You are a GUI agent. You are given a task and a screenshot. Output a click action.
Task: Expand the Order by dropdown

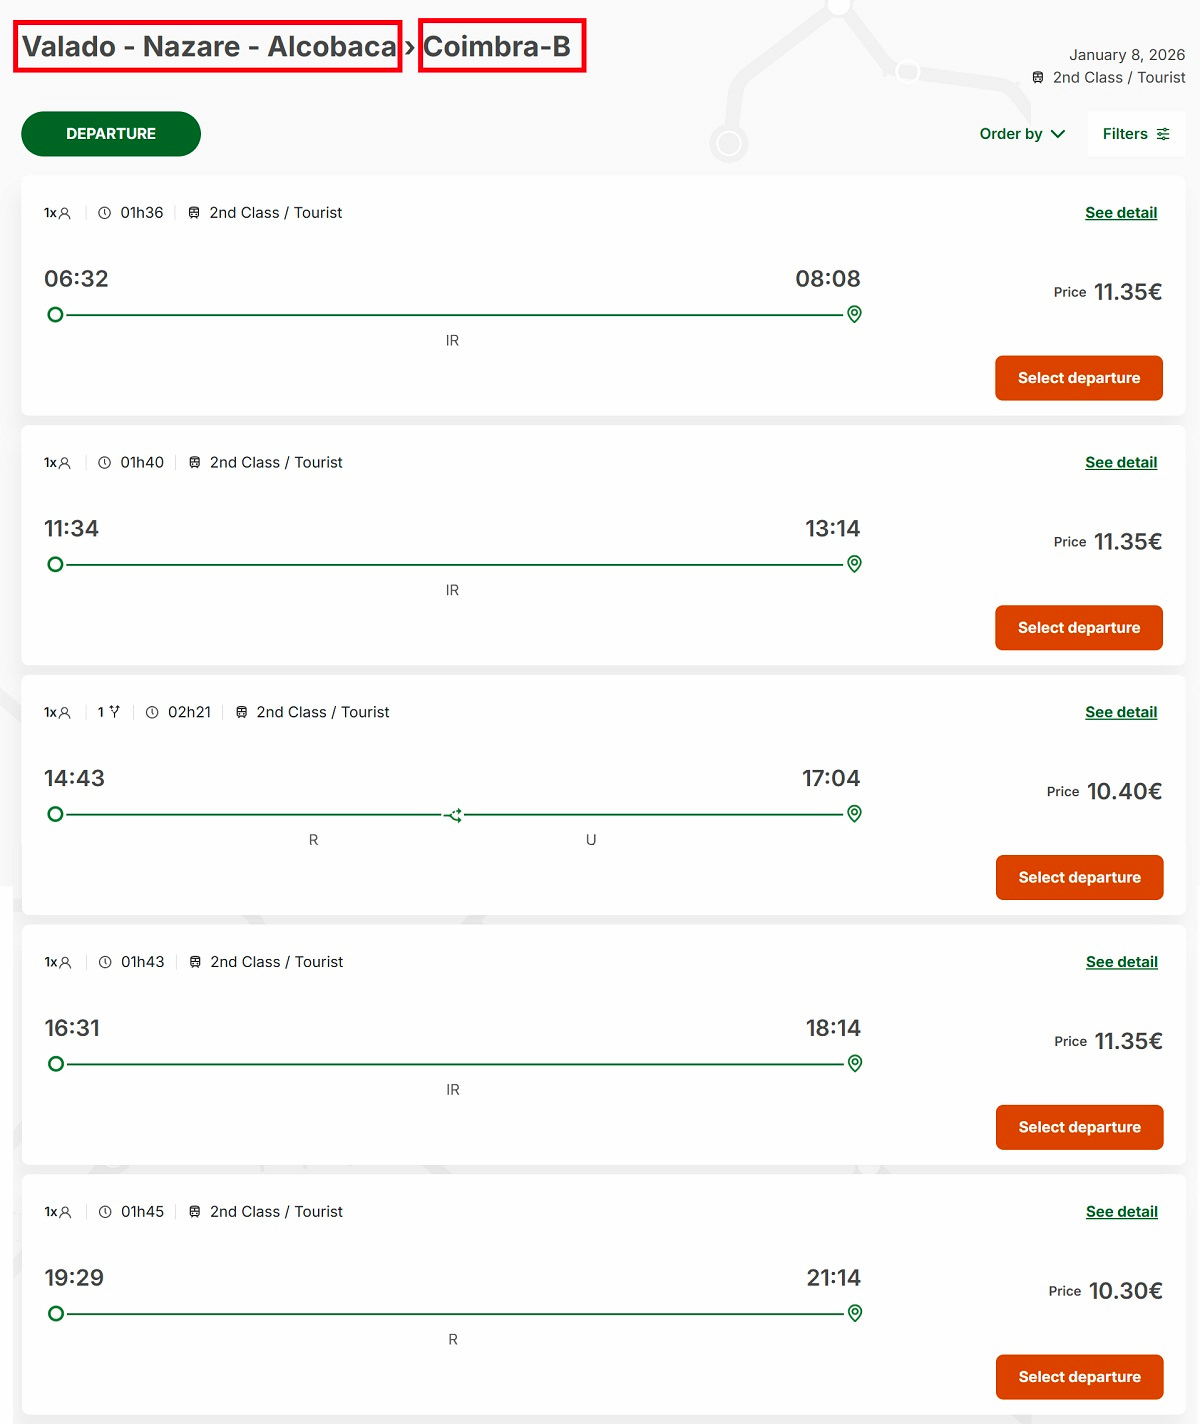[x=1022, y=134]
